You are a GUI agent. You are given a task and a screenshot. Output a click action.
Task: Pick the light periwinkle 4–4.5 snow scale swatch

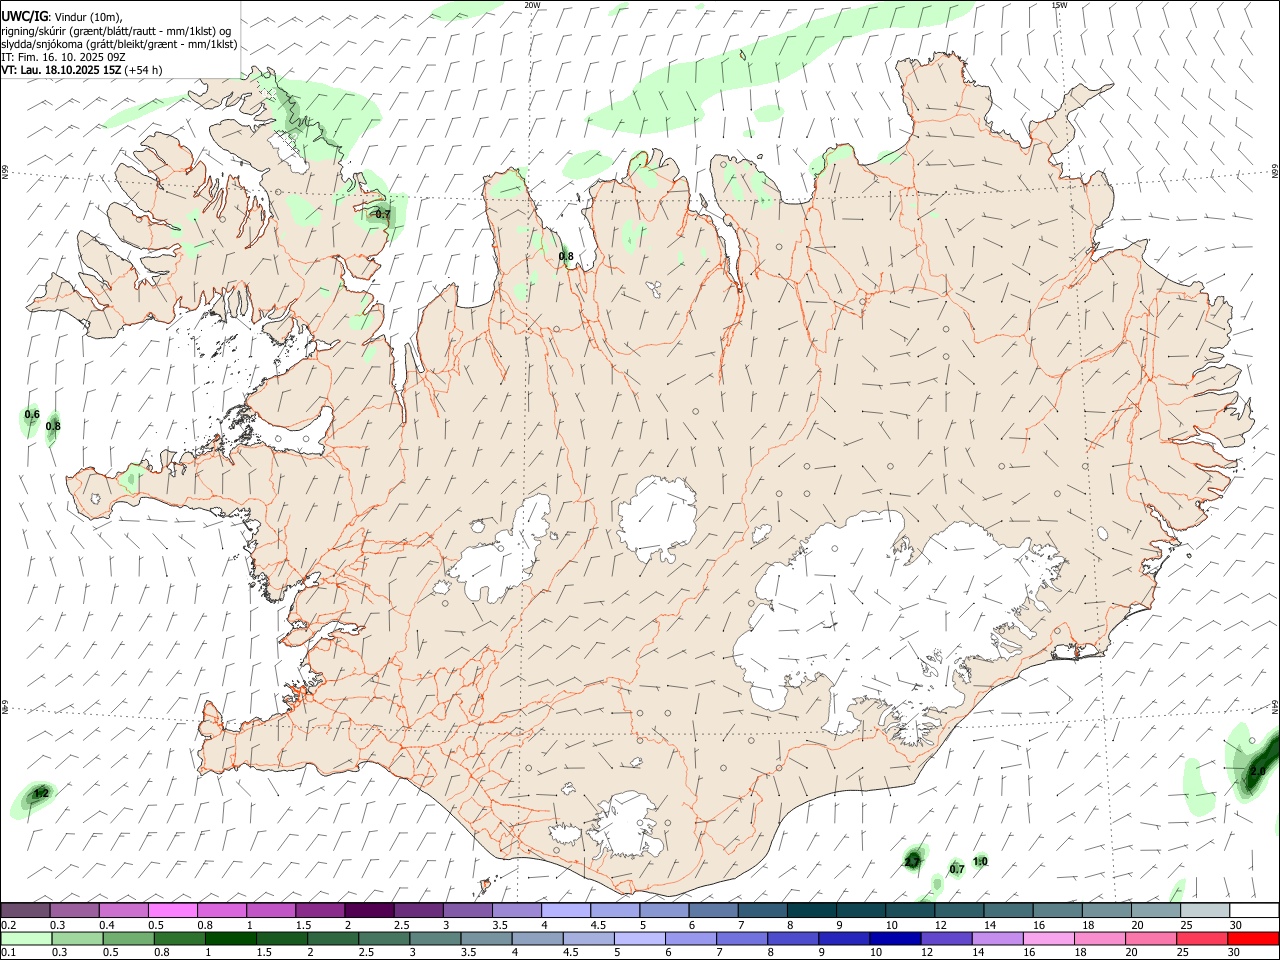(566, 911)
